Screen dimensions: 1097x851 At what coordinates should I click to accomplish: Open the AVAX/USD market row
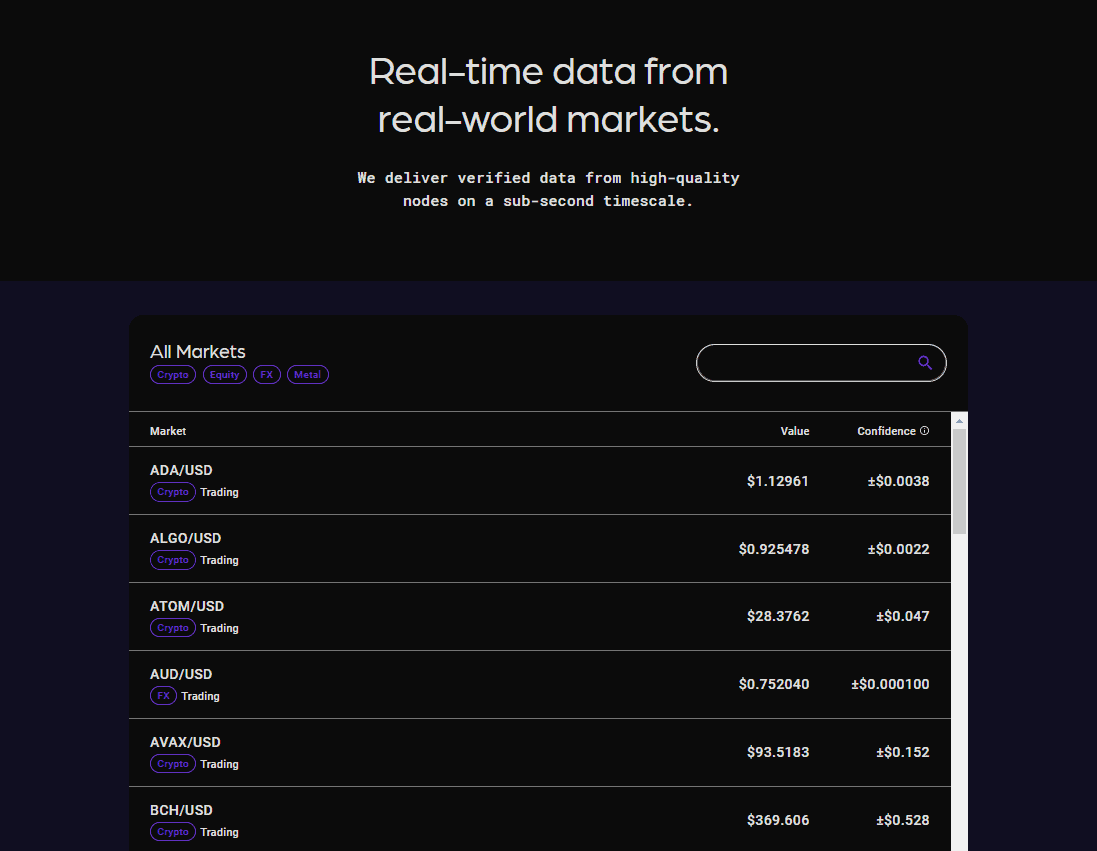point(539,752)
